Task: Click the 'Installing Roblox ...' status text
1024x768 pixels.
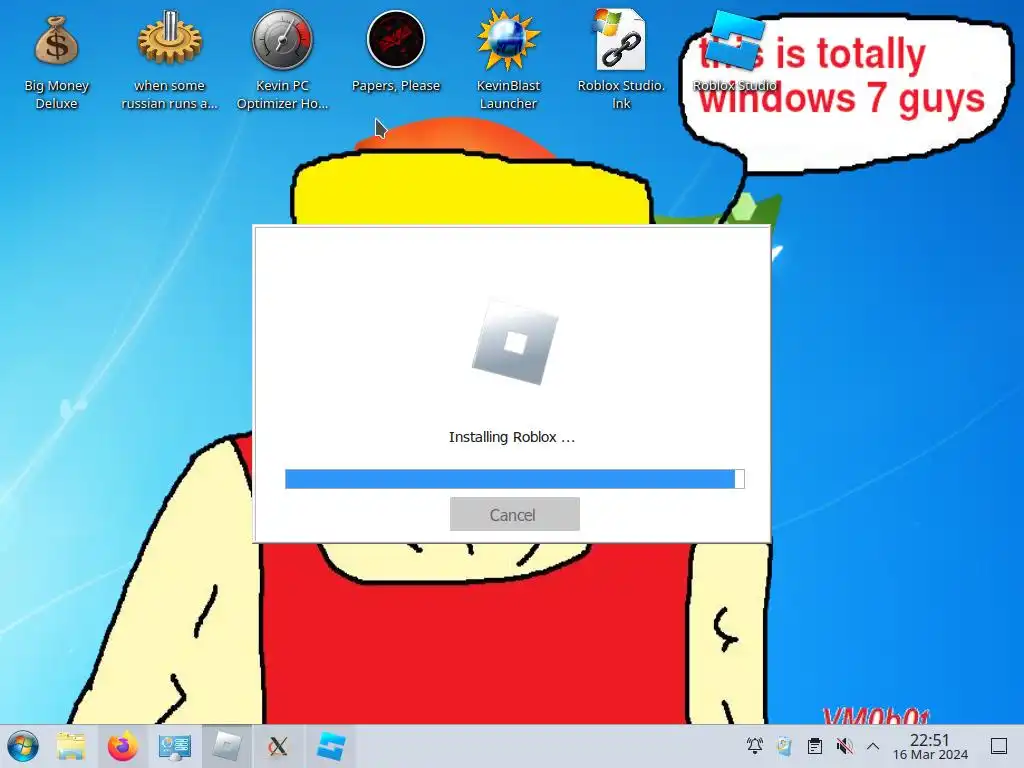Action: [x=512, y=437]
